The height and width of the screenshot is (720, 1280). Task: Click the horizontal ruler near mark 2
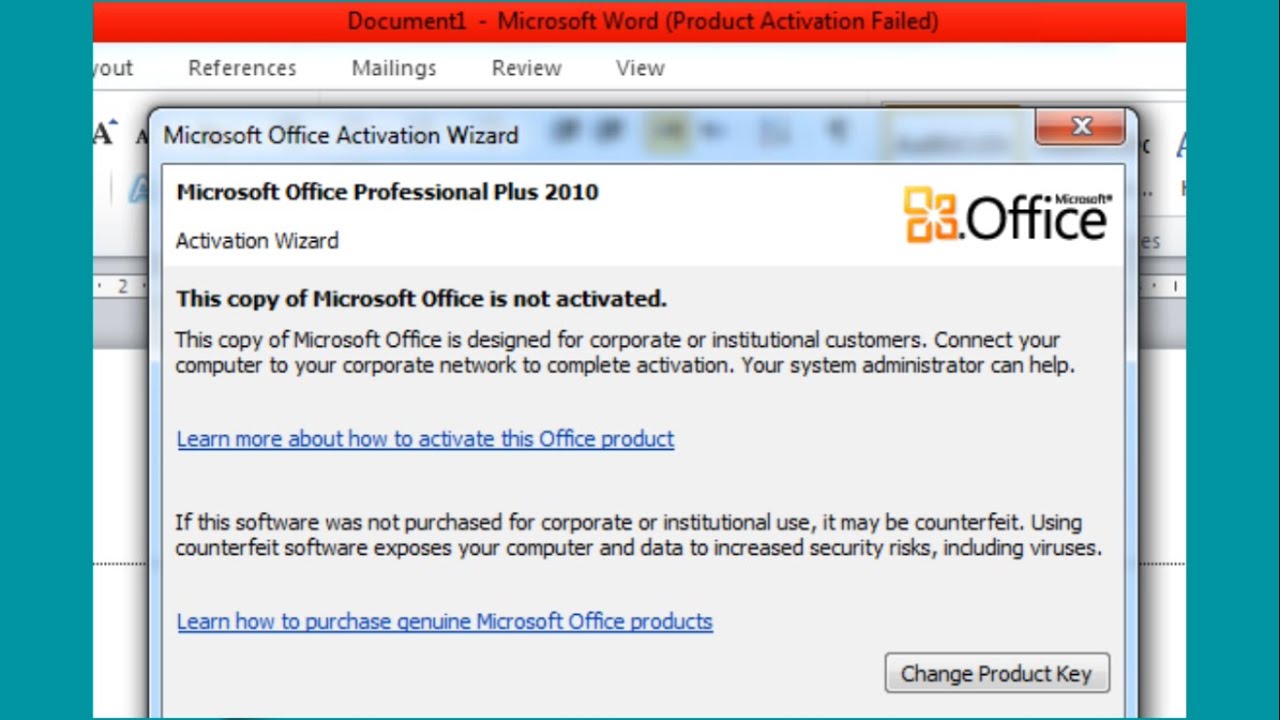coord(122,286)
